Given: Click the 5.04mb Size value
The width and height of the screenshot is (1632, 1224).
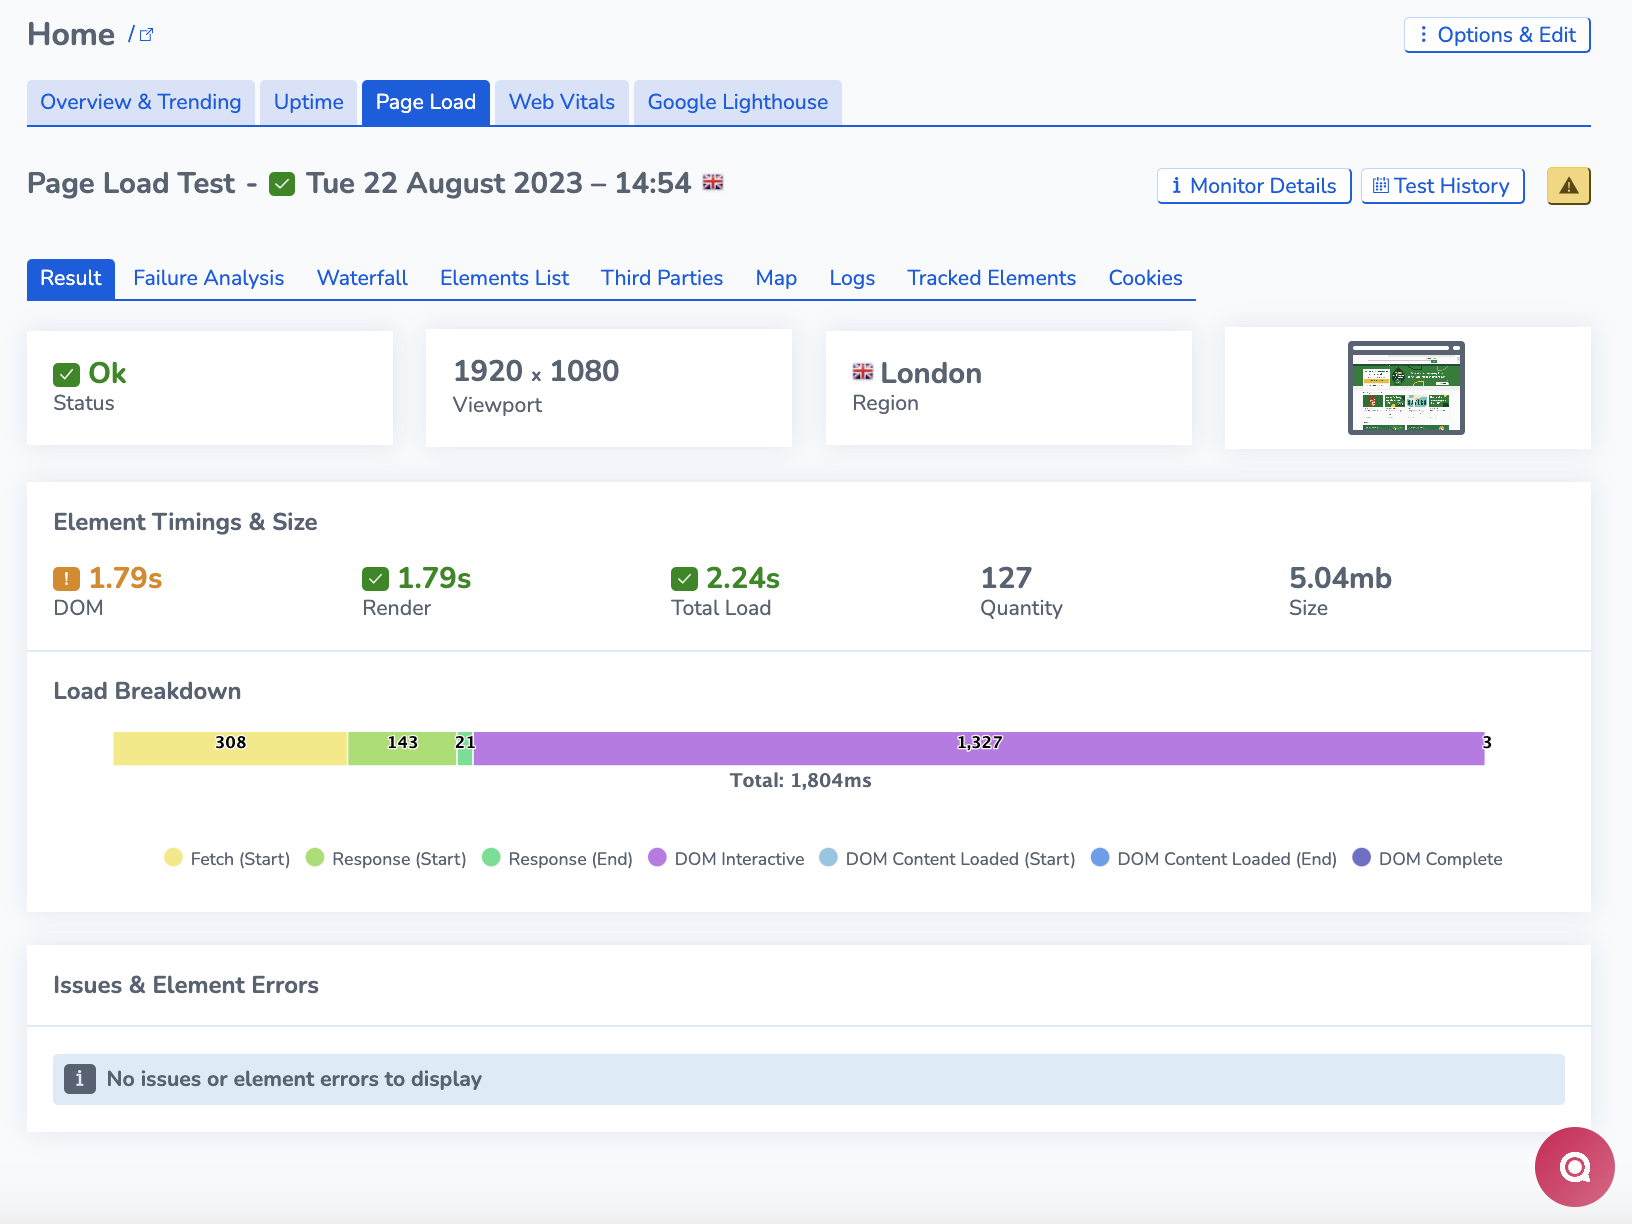Looking at the screenshot, I should click(1340, 578).
